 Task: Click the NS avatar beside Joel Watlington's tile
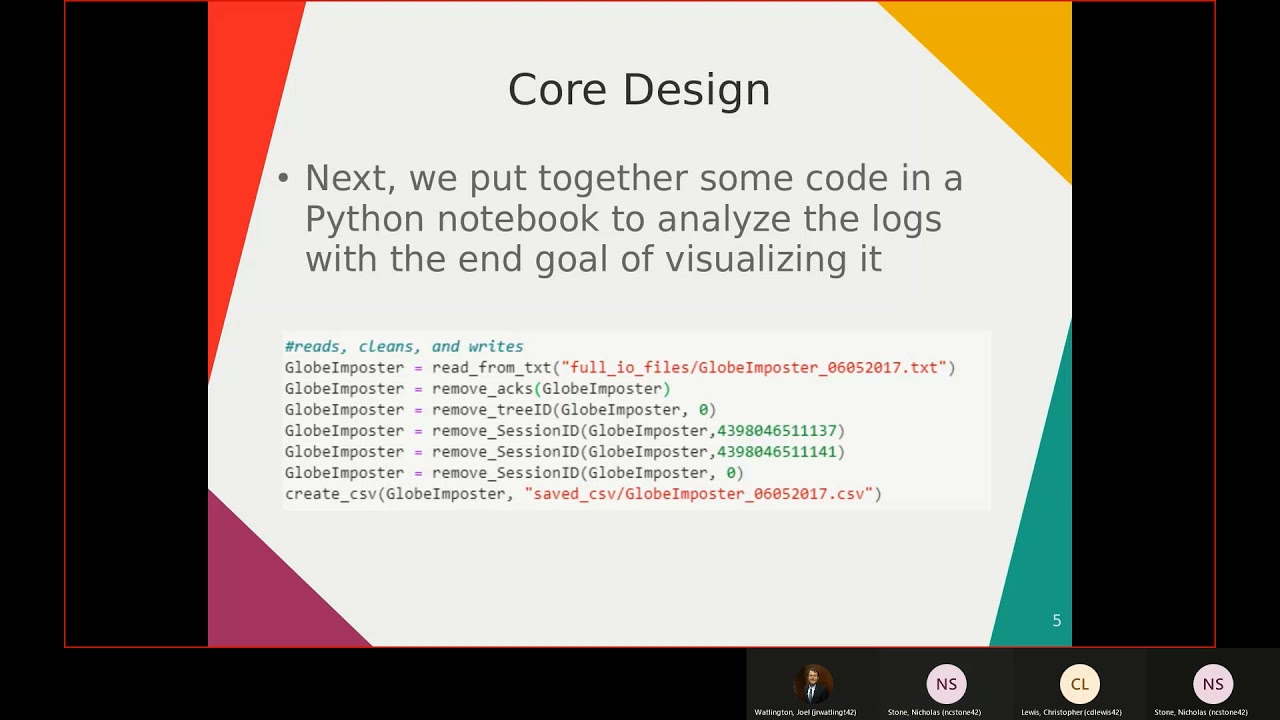coord(946,684)
